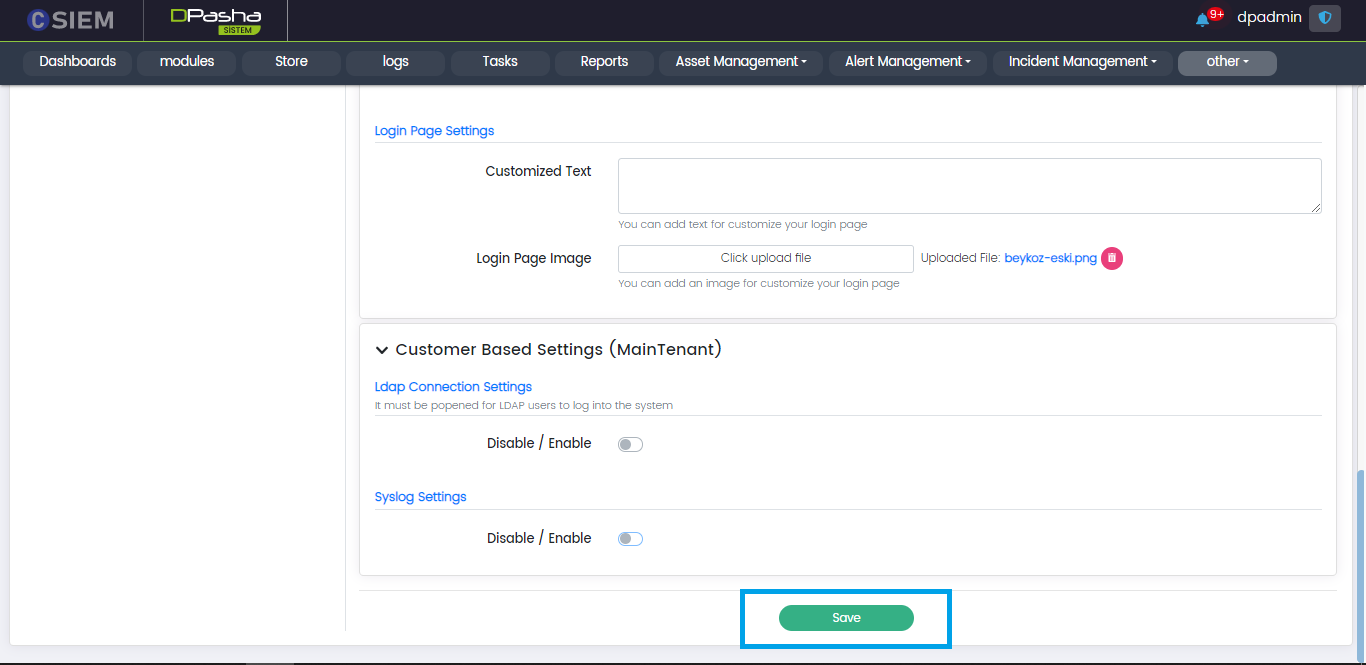Image resolution: width=1366 pixels, height=665 pixels.
Task: Click the shield icon next to dpadmin
Action: [1325, 18]
